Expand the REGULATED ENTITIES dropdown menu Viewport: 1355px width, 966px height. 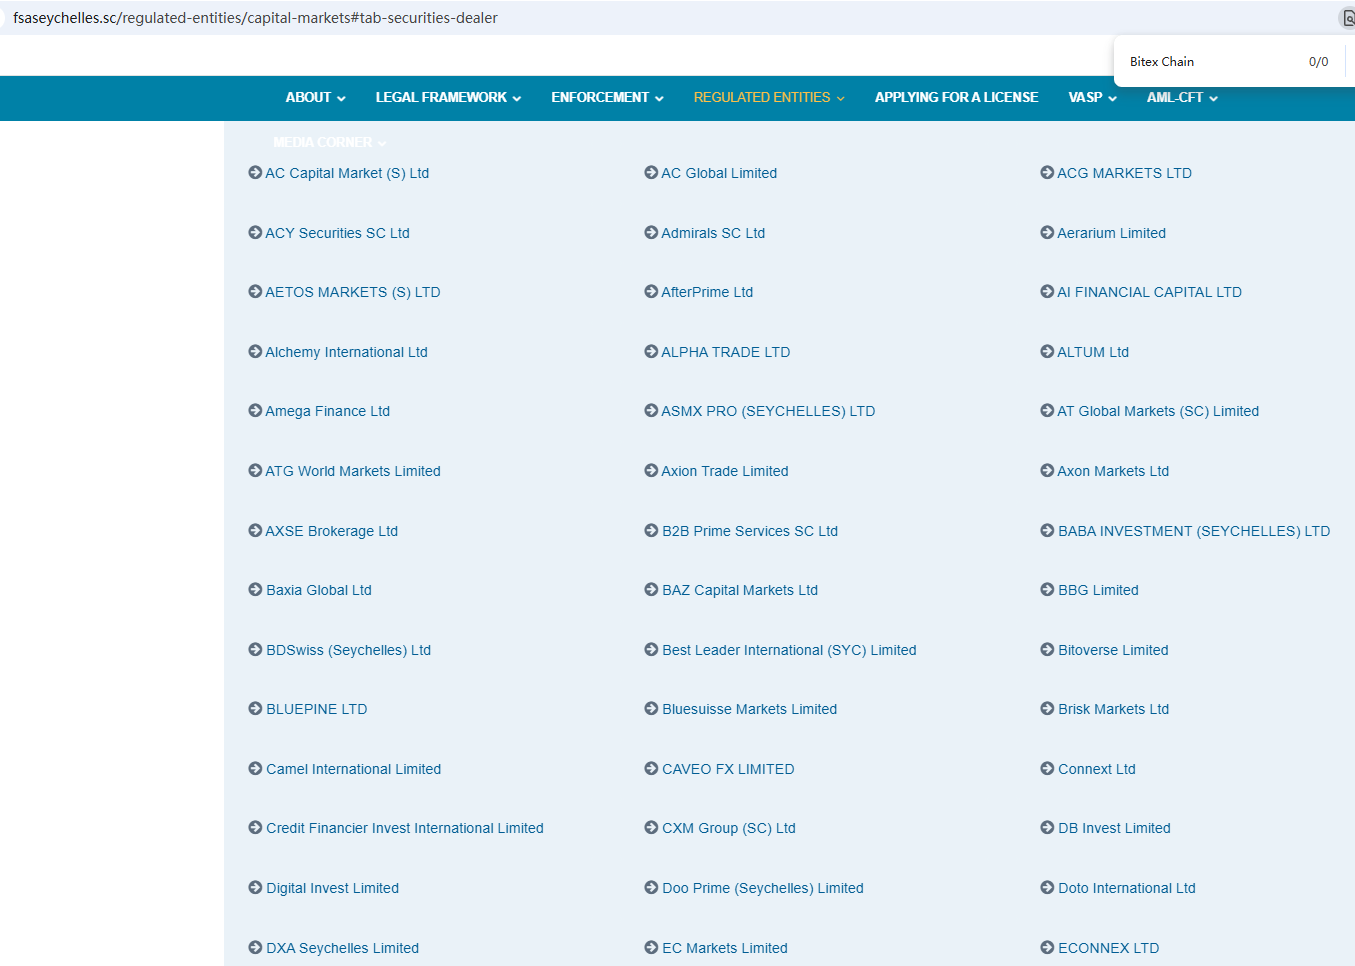[x=769, y=97]
